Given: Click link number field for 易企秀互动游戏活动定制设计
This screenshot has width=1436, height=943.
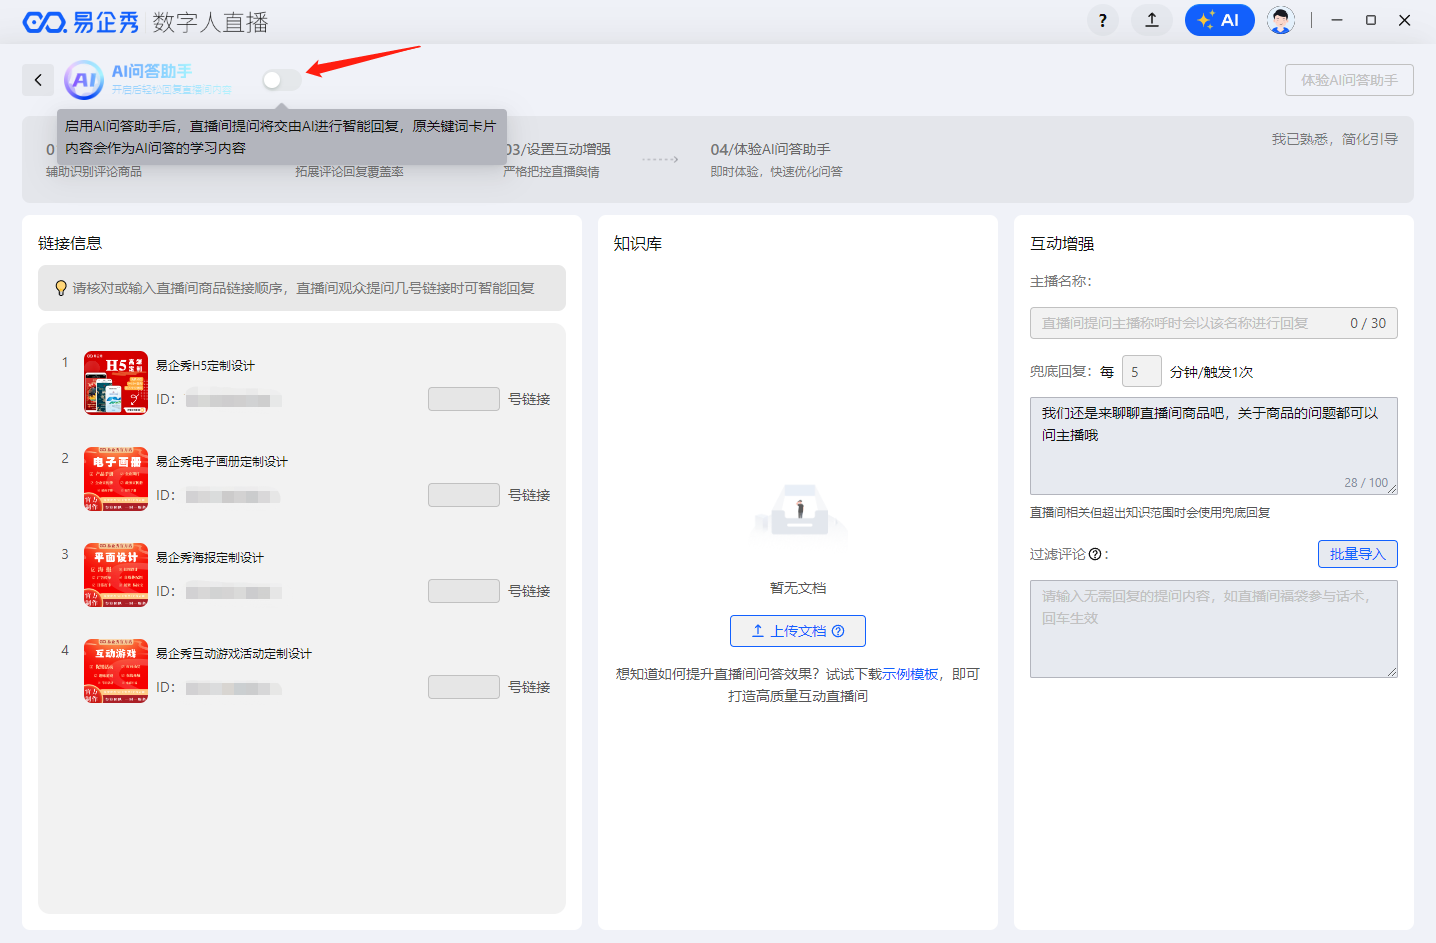Looking at the screenshot, I should (464, 687).
